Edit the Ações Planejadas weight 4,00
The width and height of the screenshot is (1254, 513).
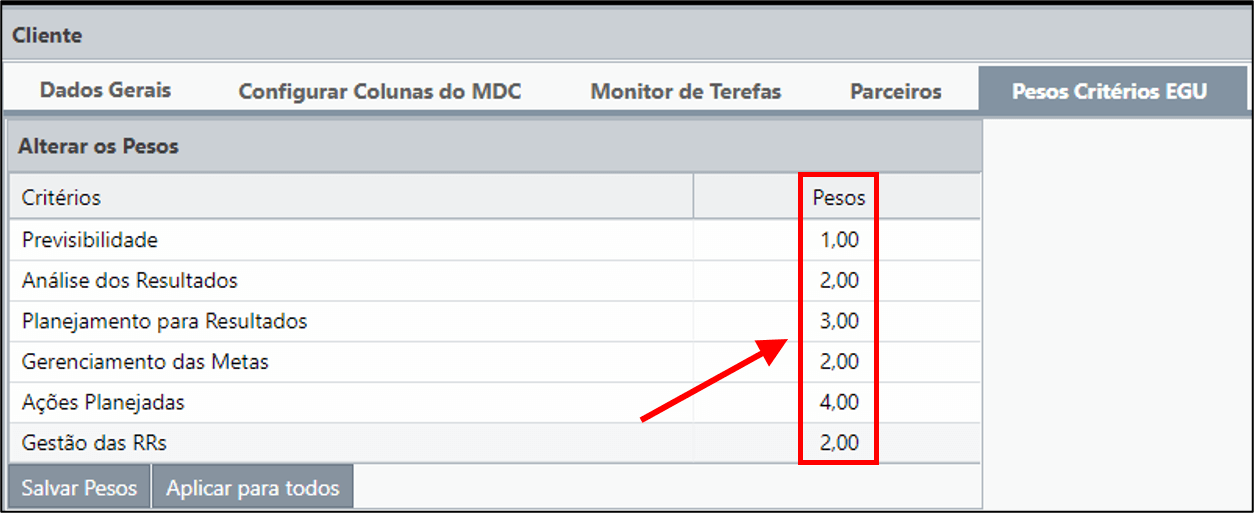tap(839, 402)
